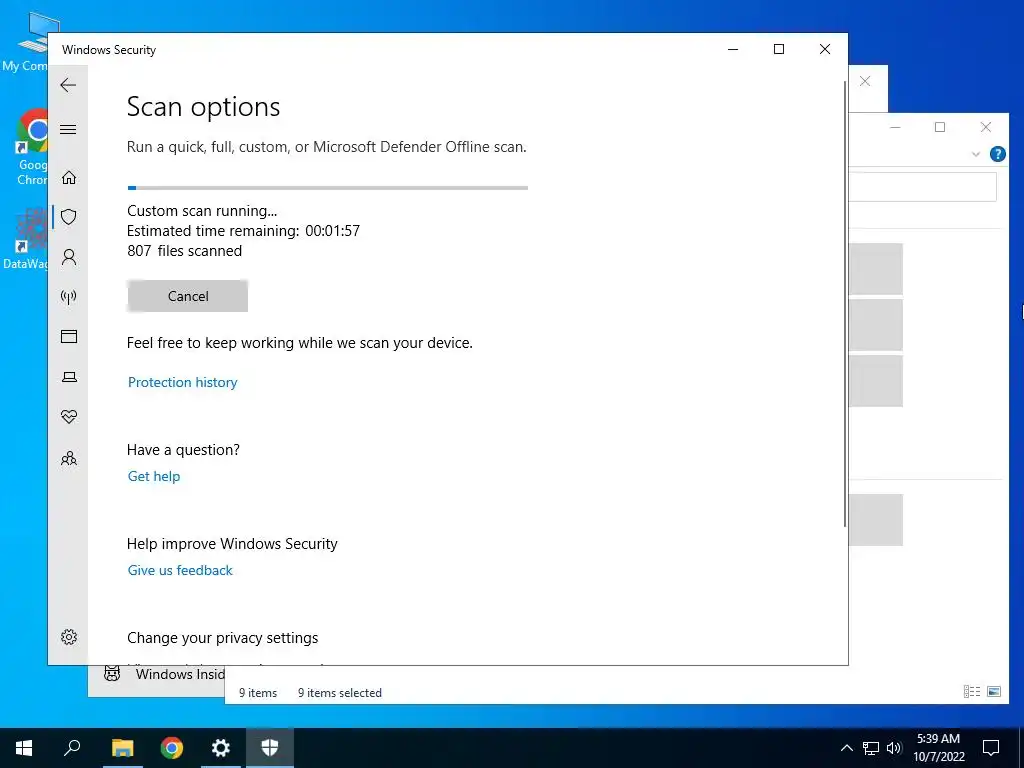This screenshot has height=768, width=1024.
Task: Open Family options icon
Action: [69, 458]
